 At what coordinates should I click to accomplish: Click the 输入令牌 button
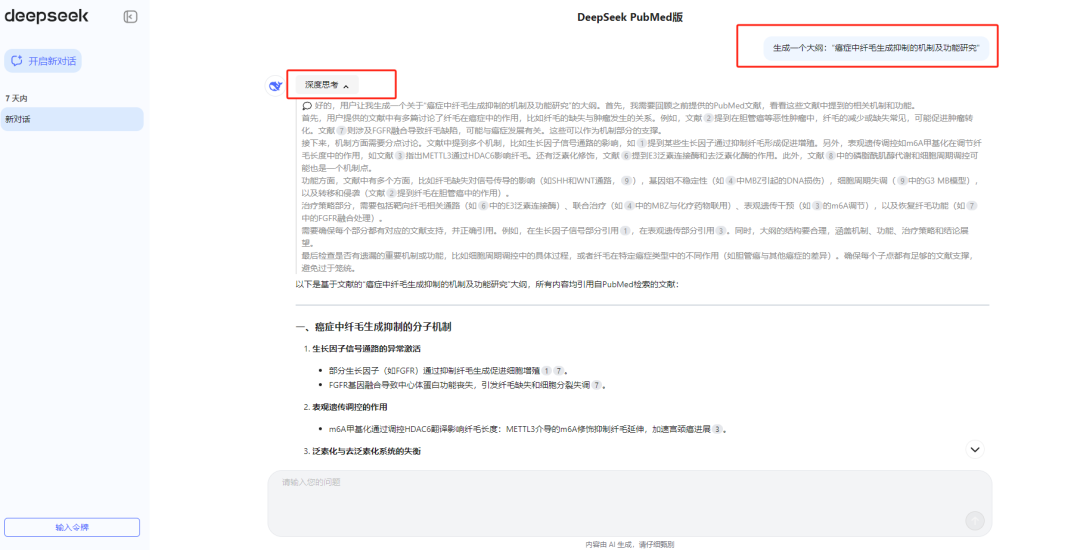[72, 527]
